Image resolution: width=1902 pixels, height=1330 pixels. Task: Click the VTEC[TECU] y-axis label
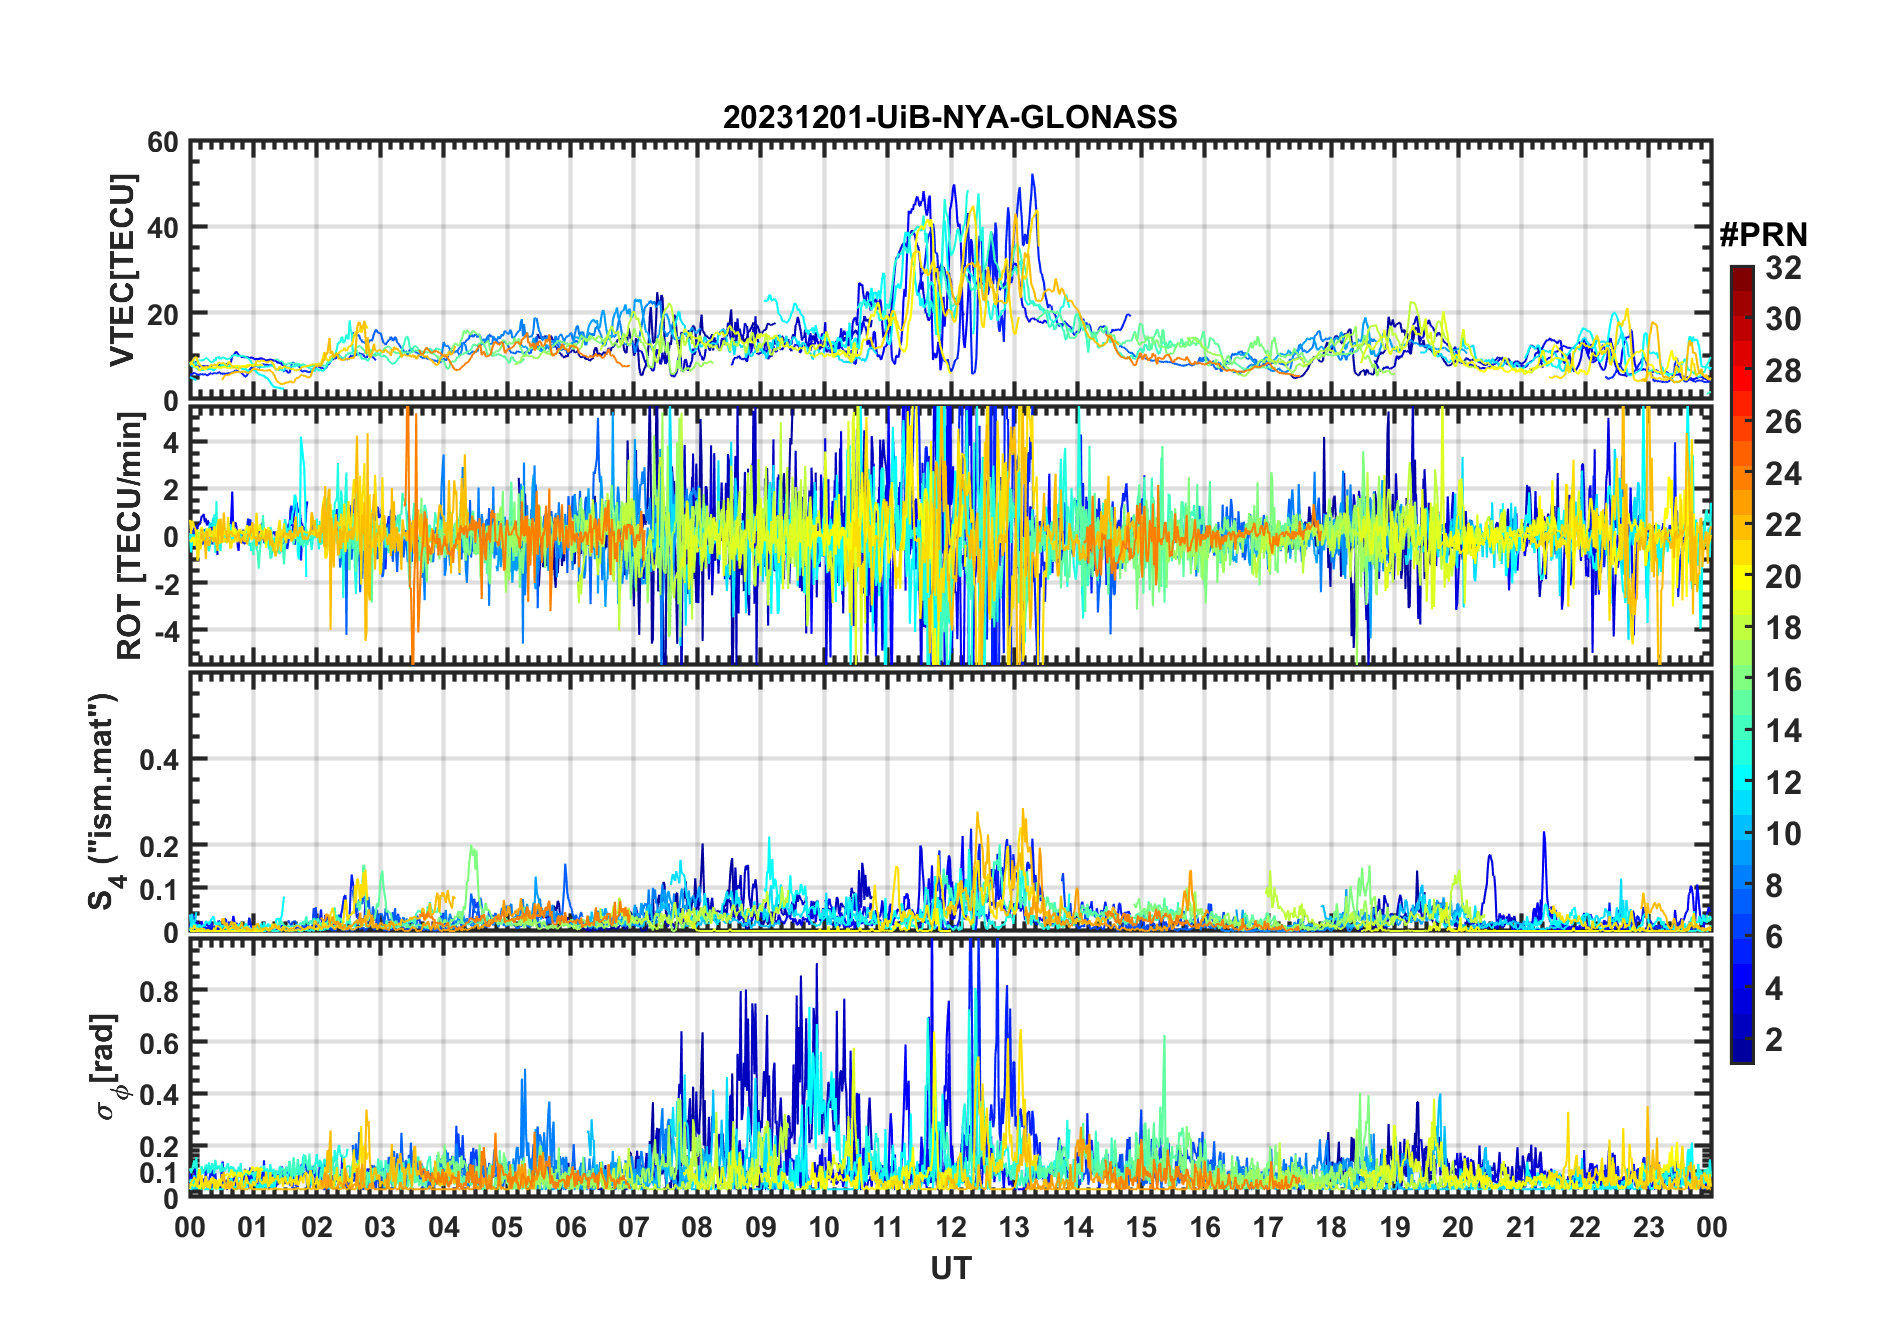122,270
